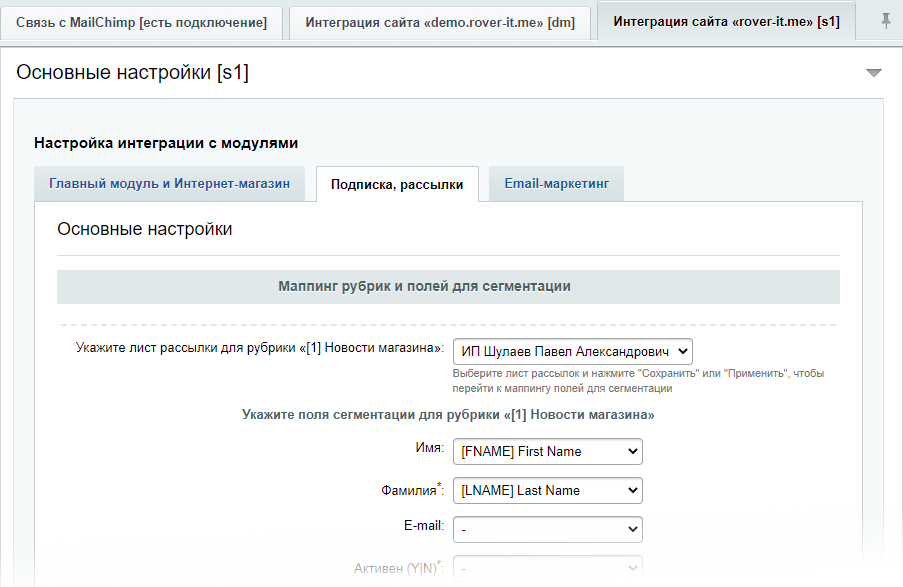Click the «Активен (Y|N)» field label

point(399,568)
